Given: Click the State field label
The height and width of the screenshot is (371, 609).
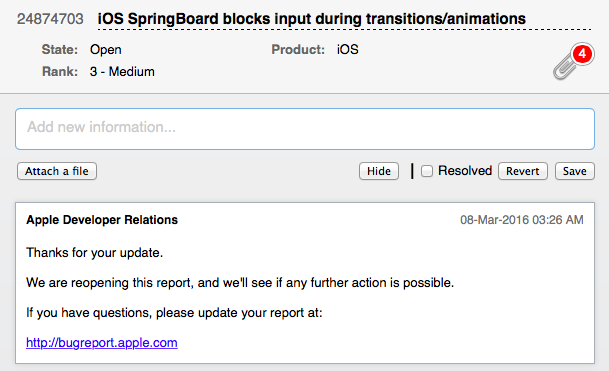Looking at the screenshot, I should [60, 50].
